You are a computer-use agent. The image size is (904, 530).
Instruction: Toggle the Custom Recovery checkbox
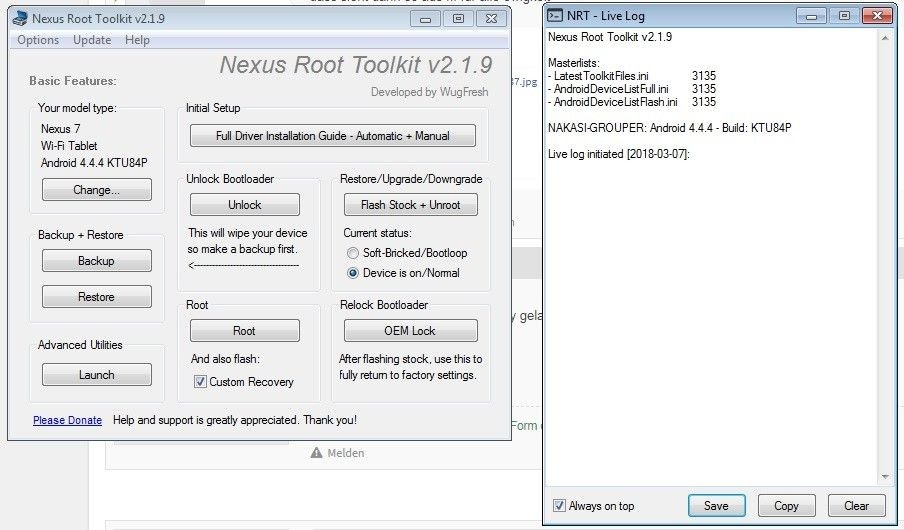click(x=200, y=382)
